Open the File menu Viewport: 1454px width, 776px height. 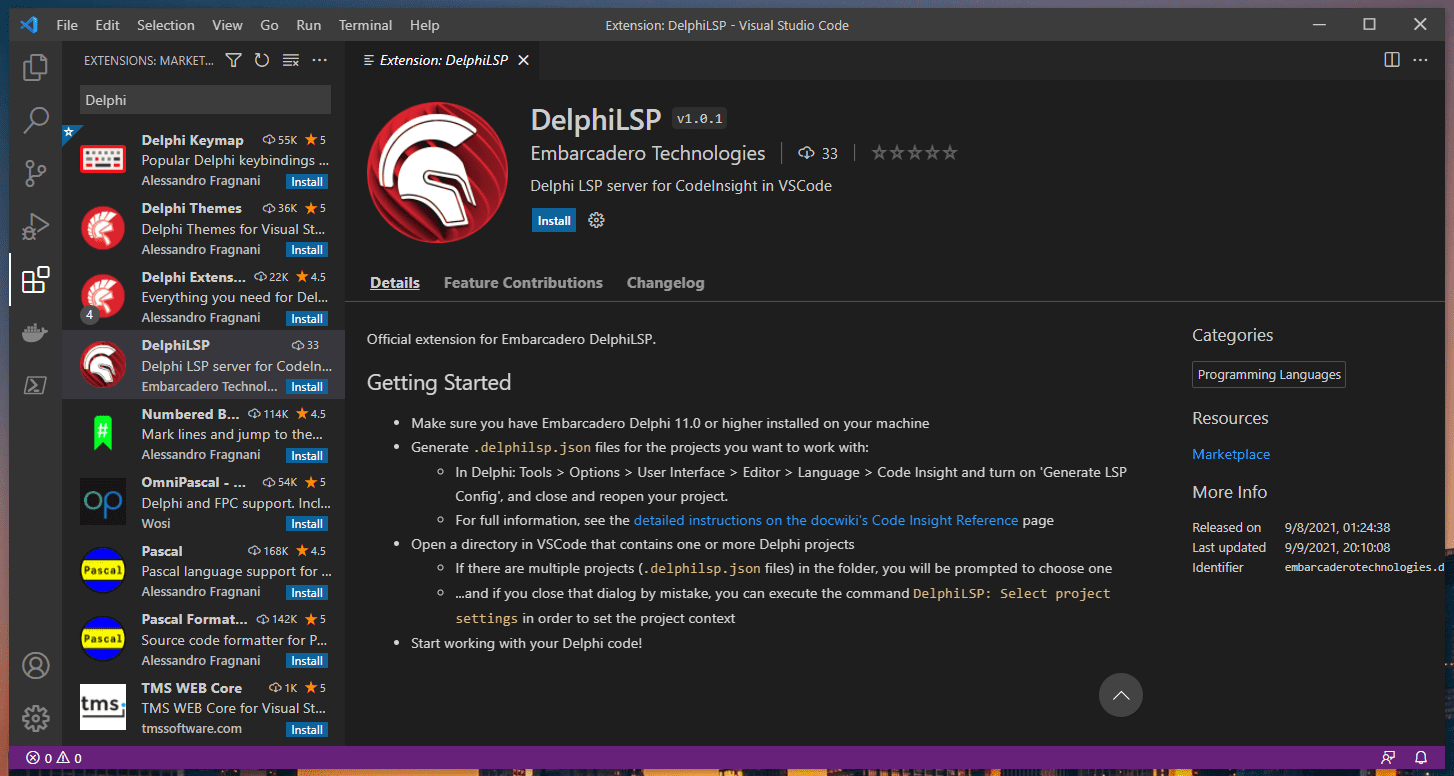67,25
